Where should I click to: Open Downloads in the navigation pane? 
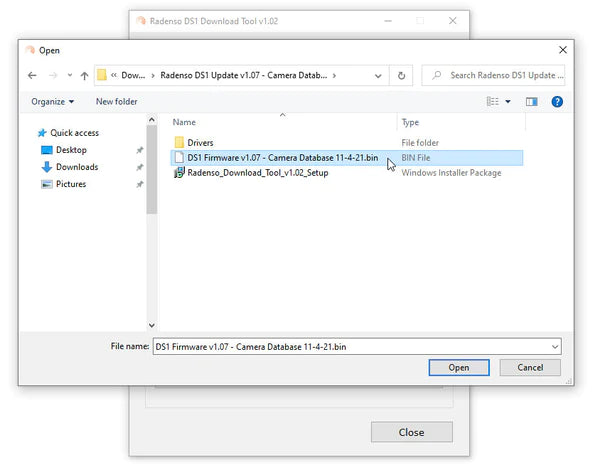point(77,167)
